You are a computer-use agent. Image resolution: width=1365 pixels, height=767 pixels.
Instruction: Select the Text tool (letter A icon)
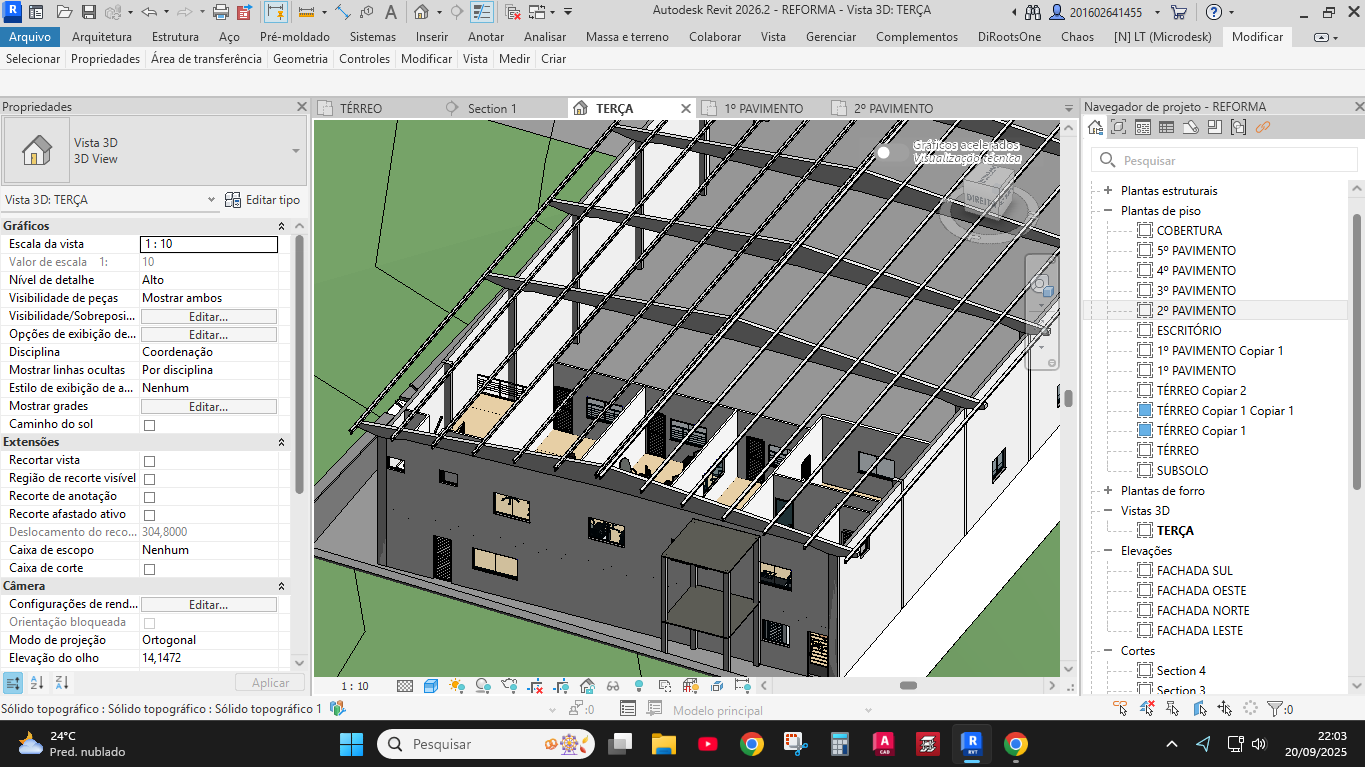coord(390,13)
